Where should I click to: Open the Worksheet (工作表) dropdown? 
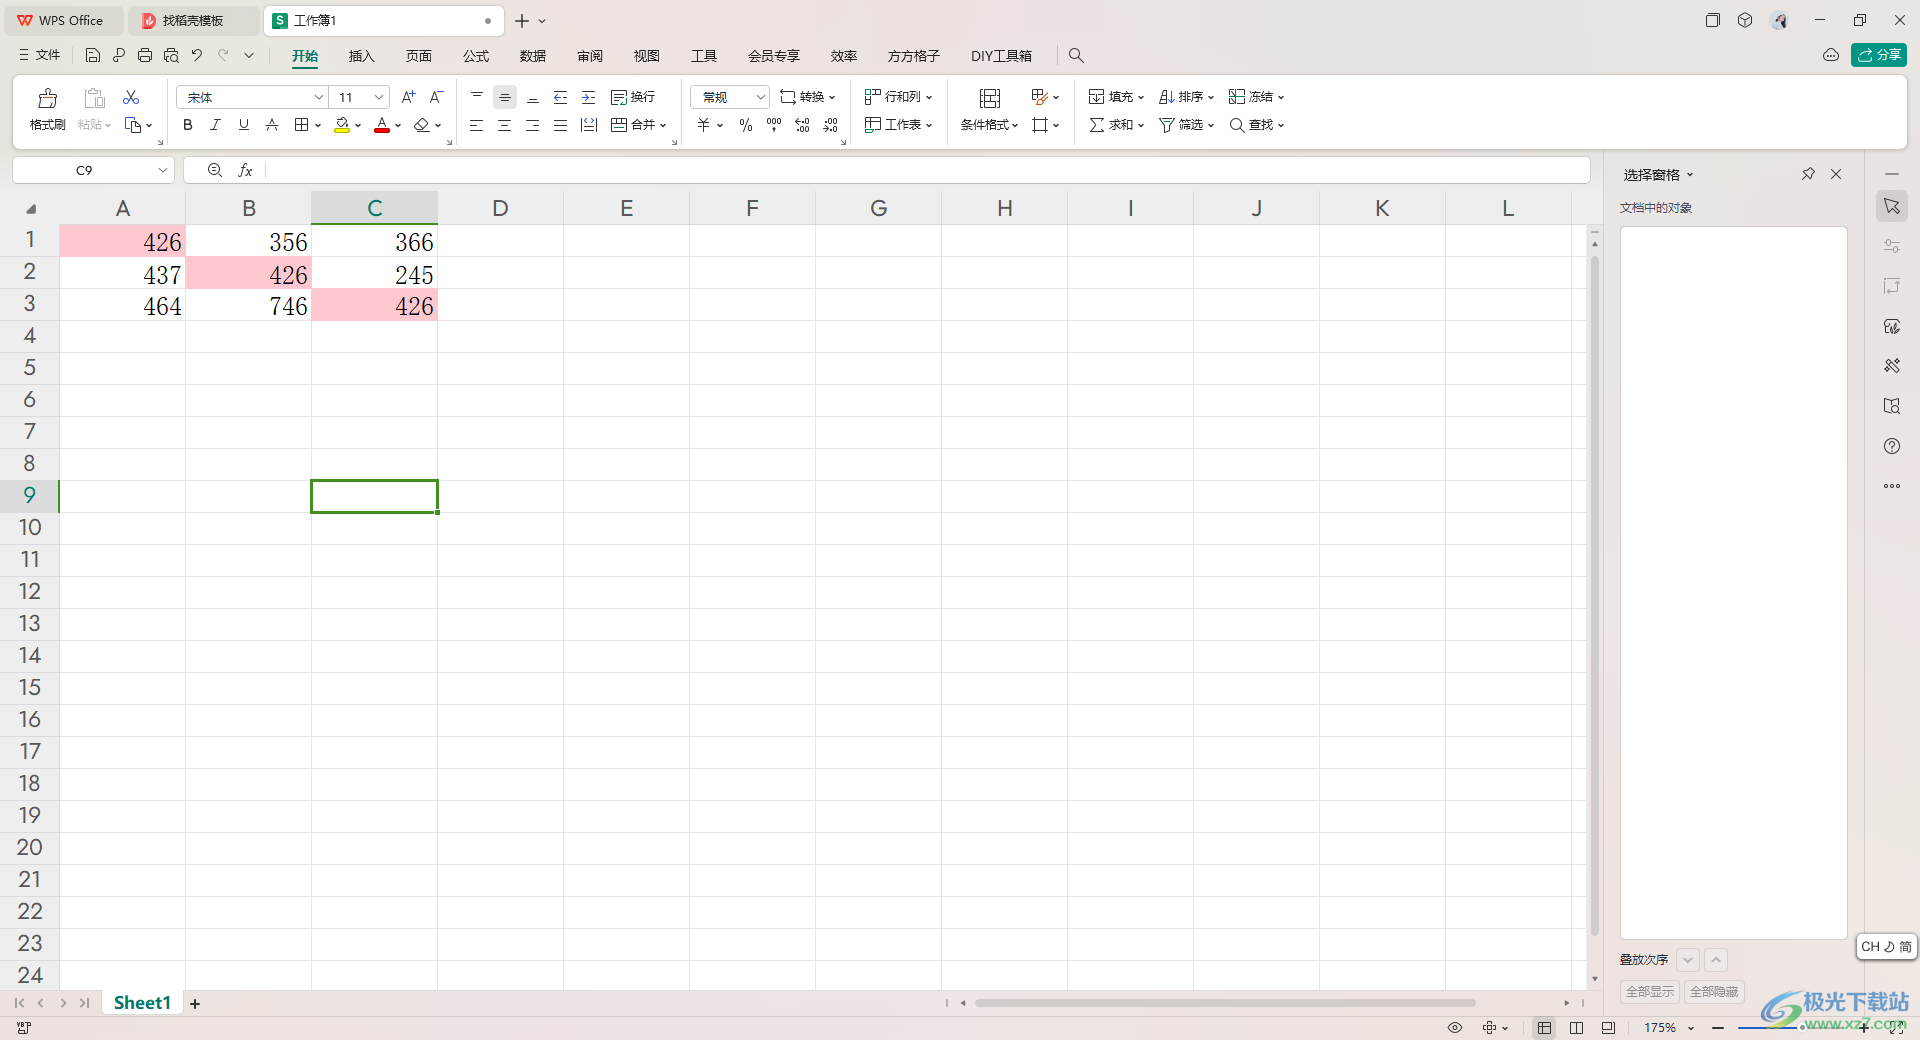[x=899, y=125]
